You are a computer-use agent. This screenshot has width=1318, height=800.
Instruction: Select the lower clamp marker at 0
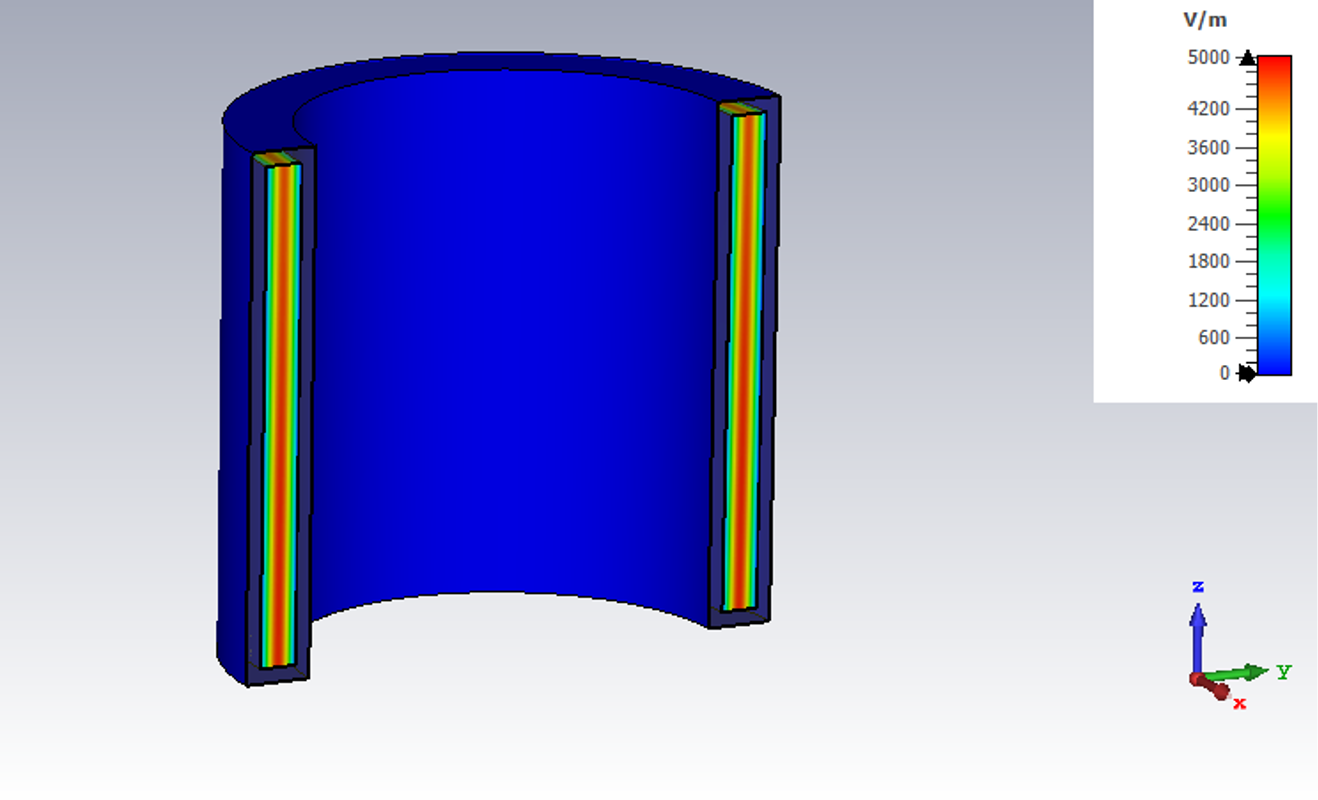(1247, 373)
